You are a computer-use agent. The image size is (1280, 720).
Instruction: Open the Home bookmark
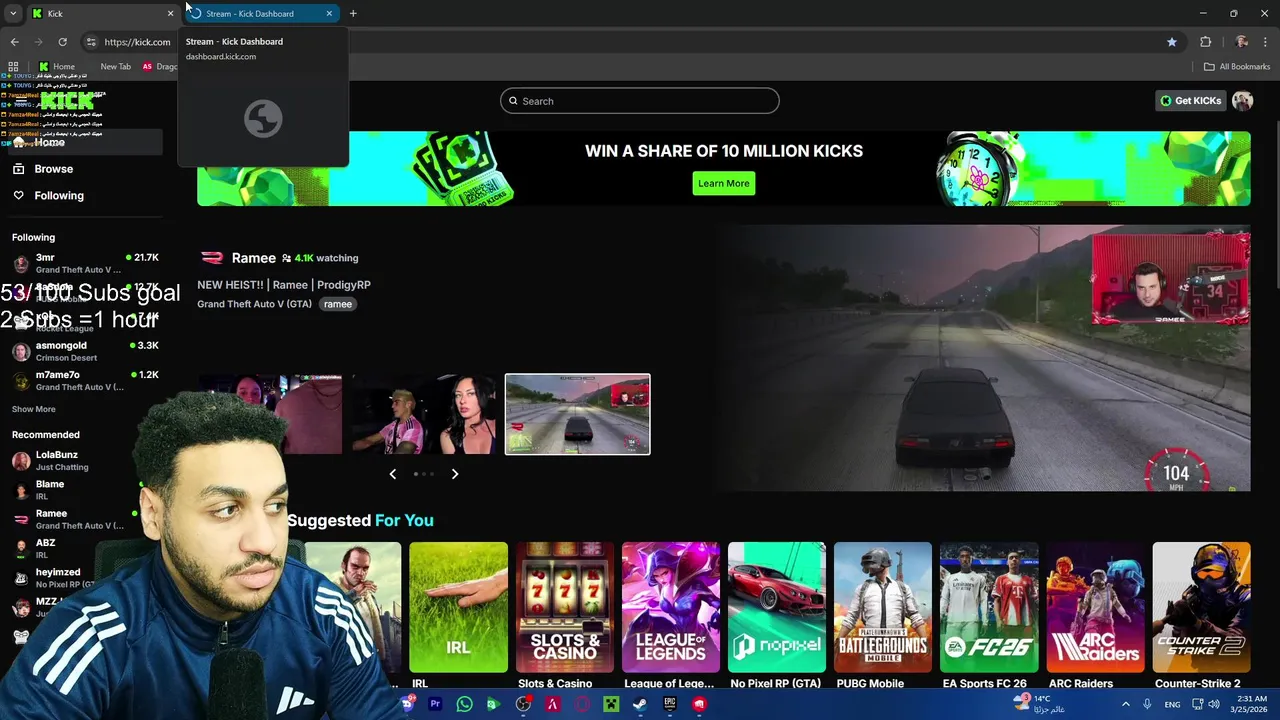56,66
